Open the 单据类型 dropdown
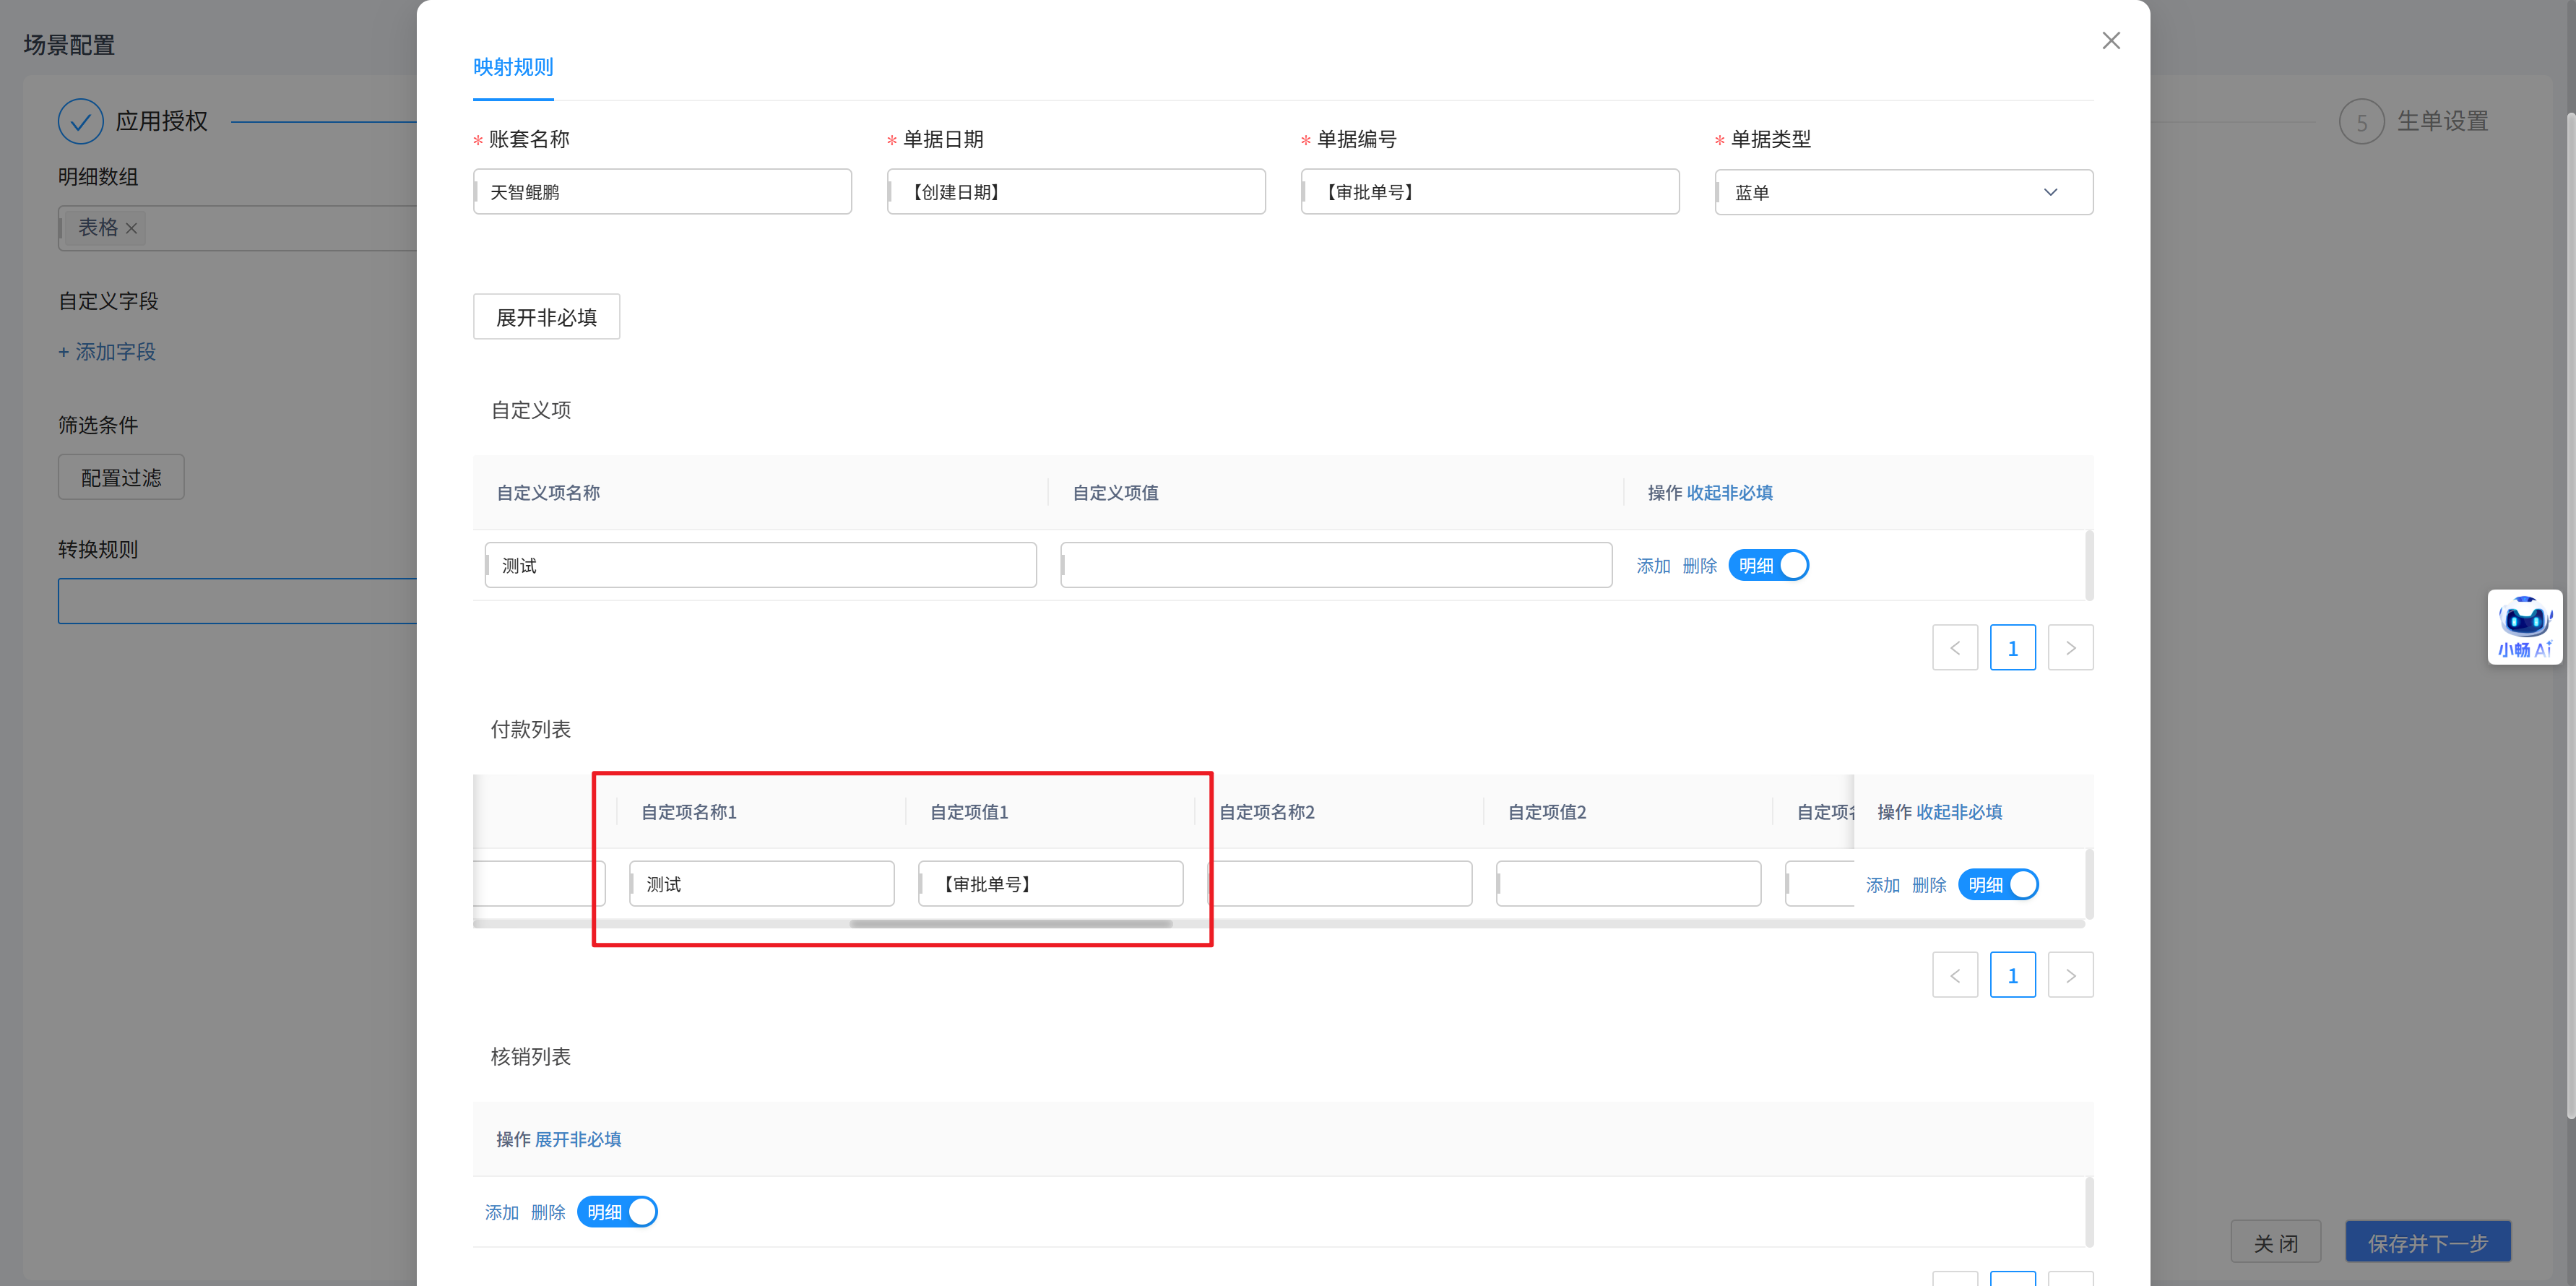Viewport: 2576px width, 1286px height. 1903,192
